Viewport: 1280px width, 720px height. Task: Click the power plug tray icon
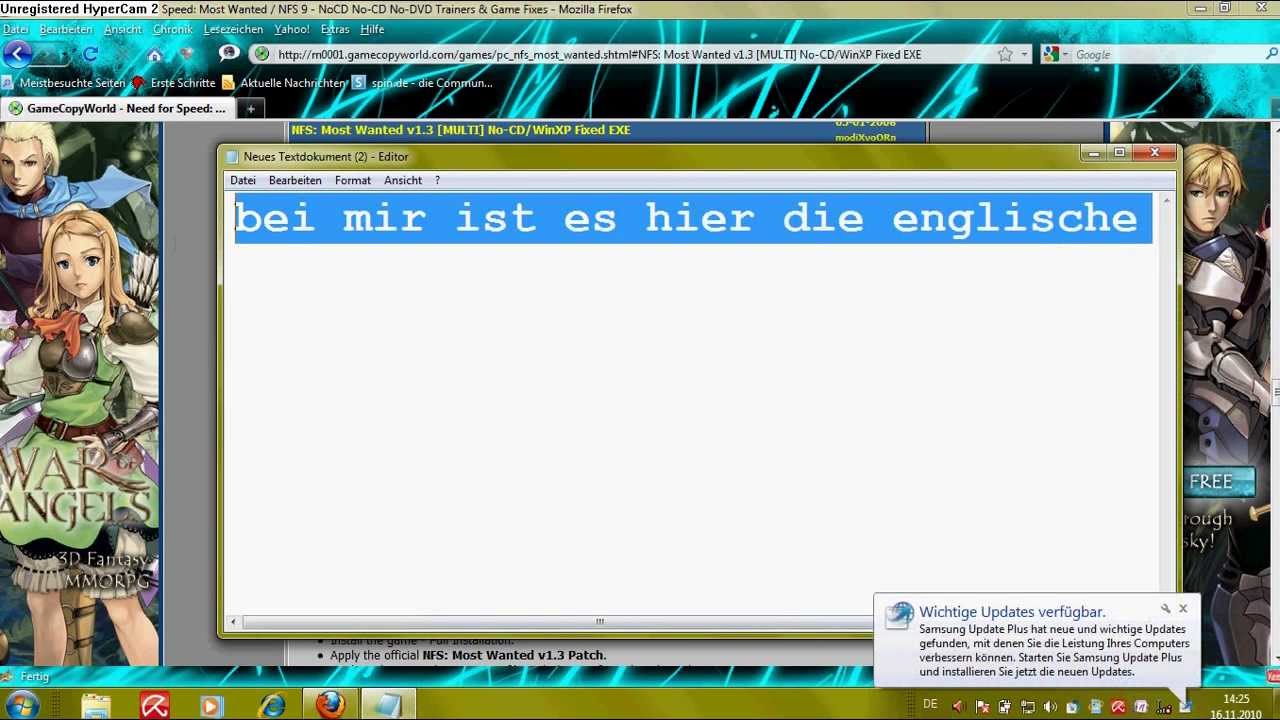(x=1004, y=706)
